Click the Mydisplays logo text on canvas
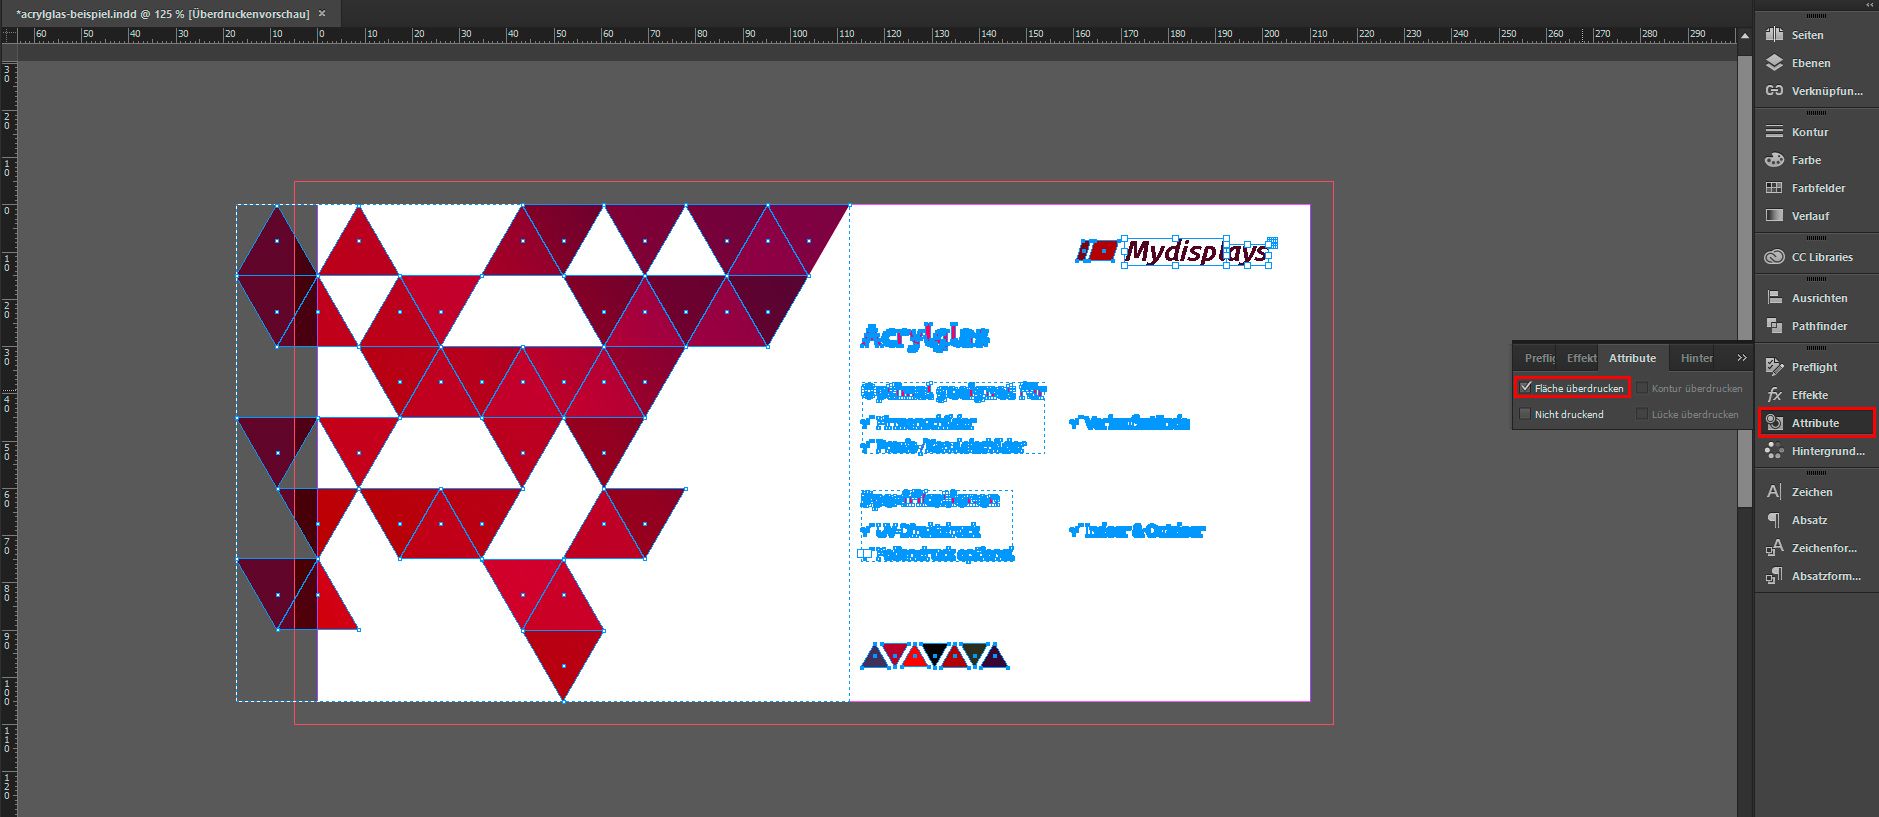 (x=1197, y=251)
